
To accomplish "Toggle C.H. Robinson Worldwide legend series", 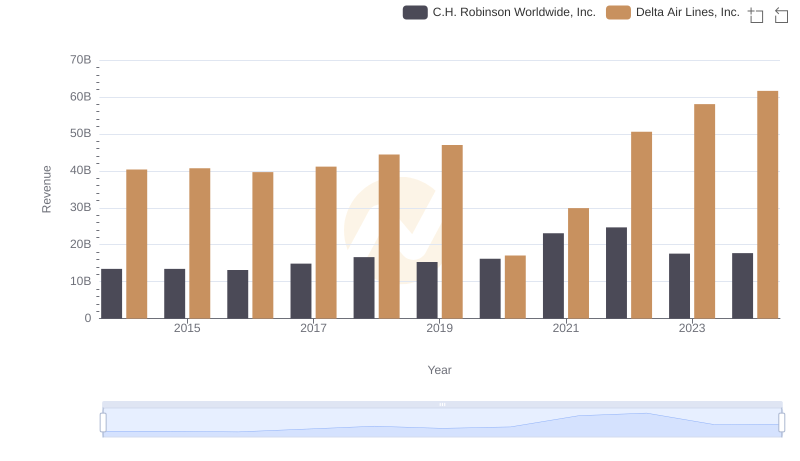I will 499,12.
